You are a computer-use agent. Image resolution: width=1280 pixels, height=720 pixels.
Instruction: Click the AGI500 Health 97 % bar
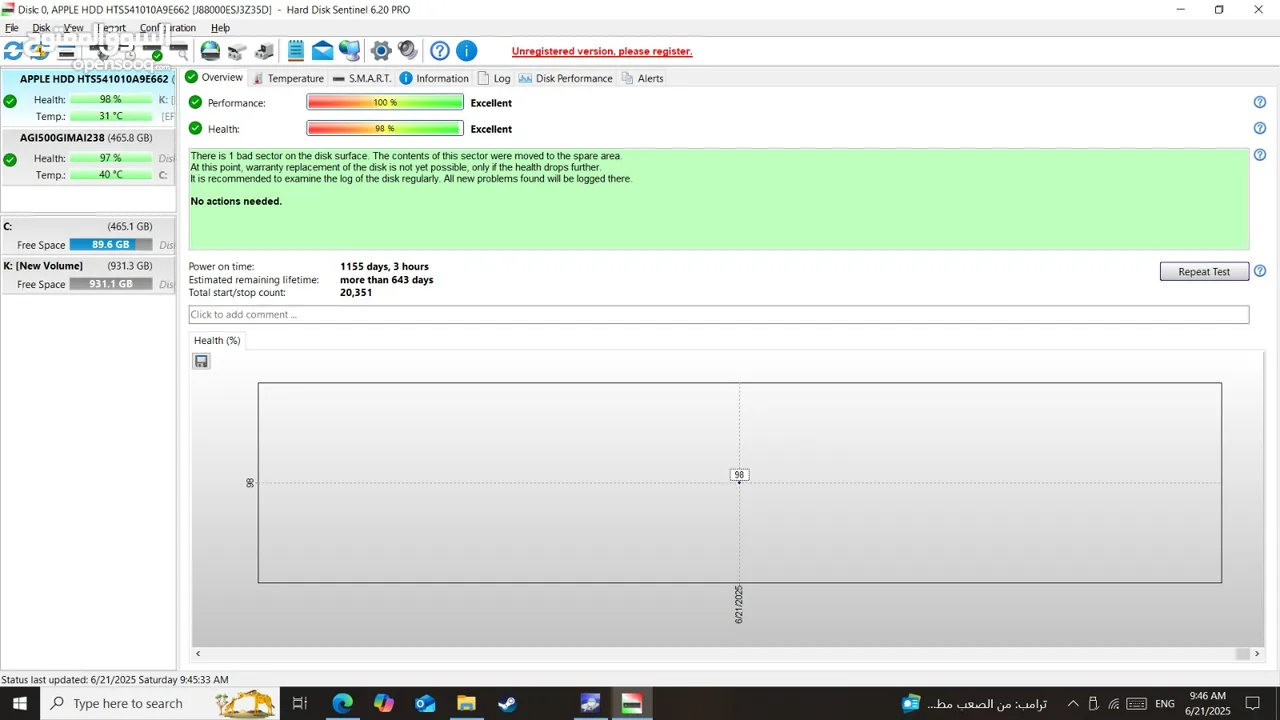(111, 158)
